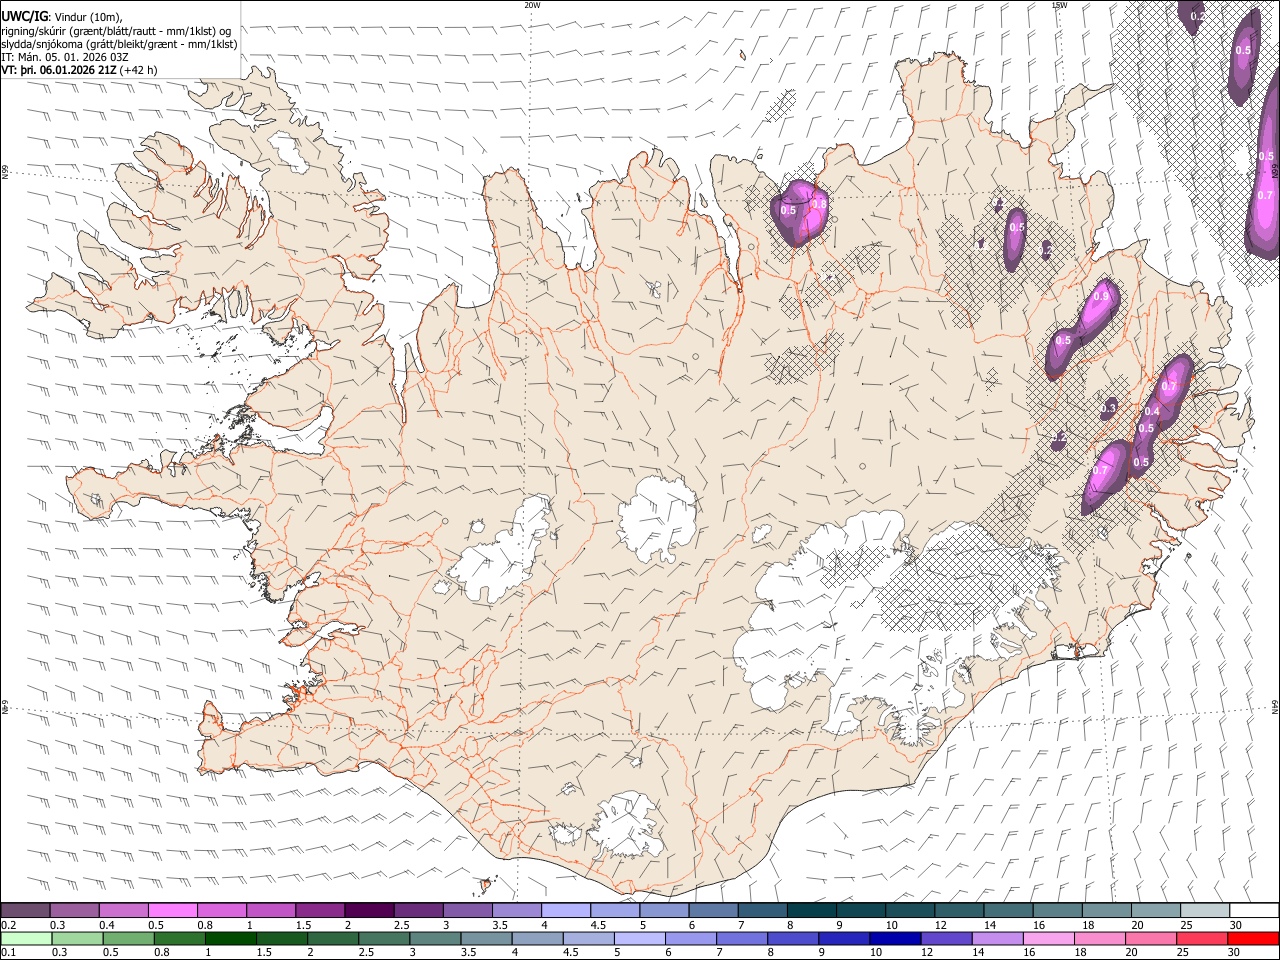Pick the upper legend swatch between 1 and 1.5
The image size is (1280, 960).
pos(271,910)
